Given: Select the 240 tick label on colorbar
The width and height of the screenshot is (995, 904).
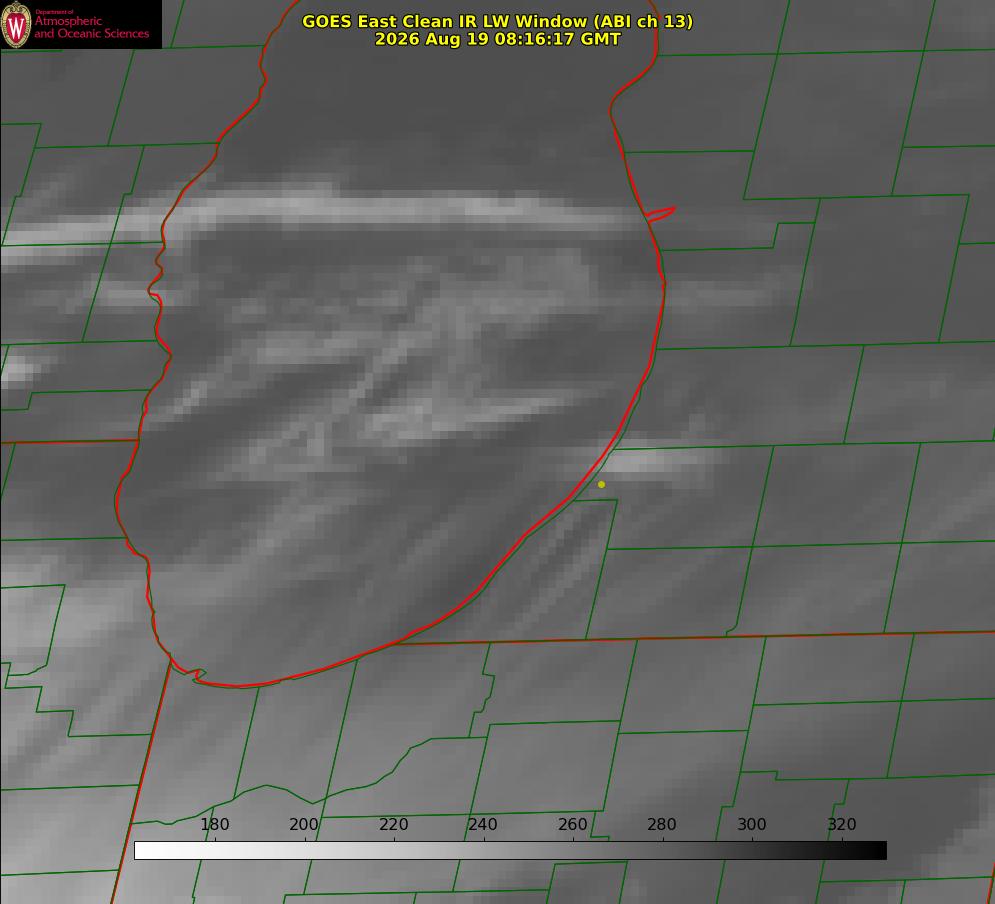Looking at the screenshot, I should 483,824.
